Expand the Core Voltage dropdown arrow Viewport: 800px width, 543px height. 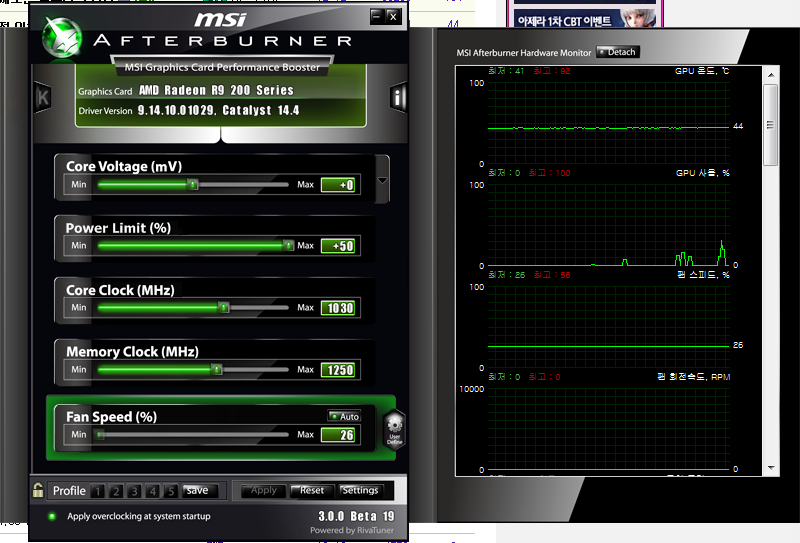click(383, 183)
